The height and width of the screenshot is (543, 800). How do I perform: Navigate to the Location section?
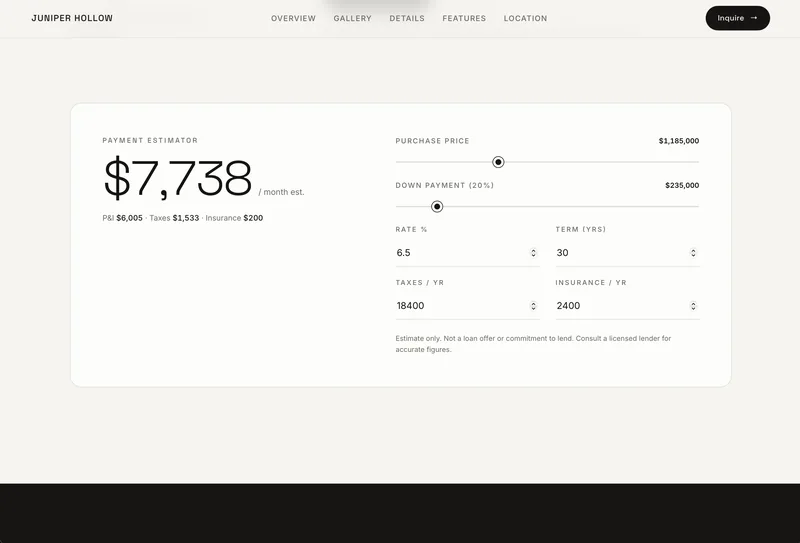526,18
